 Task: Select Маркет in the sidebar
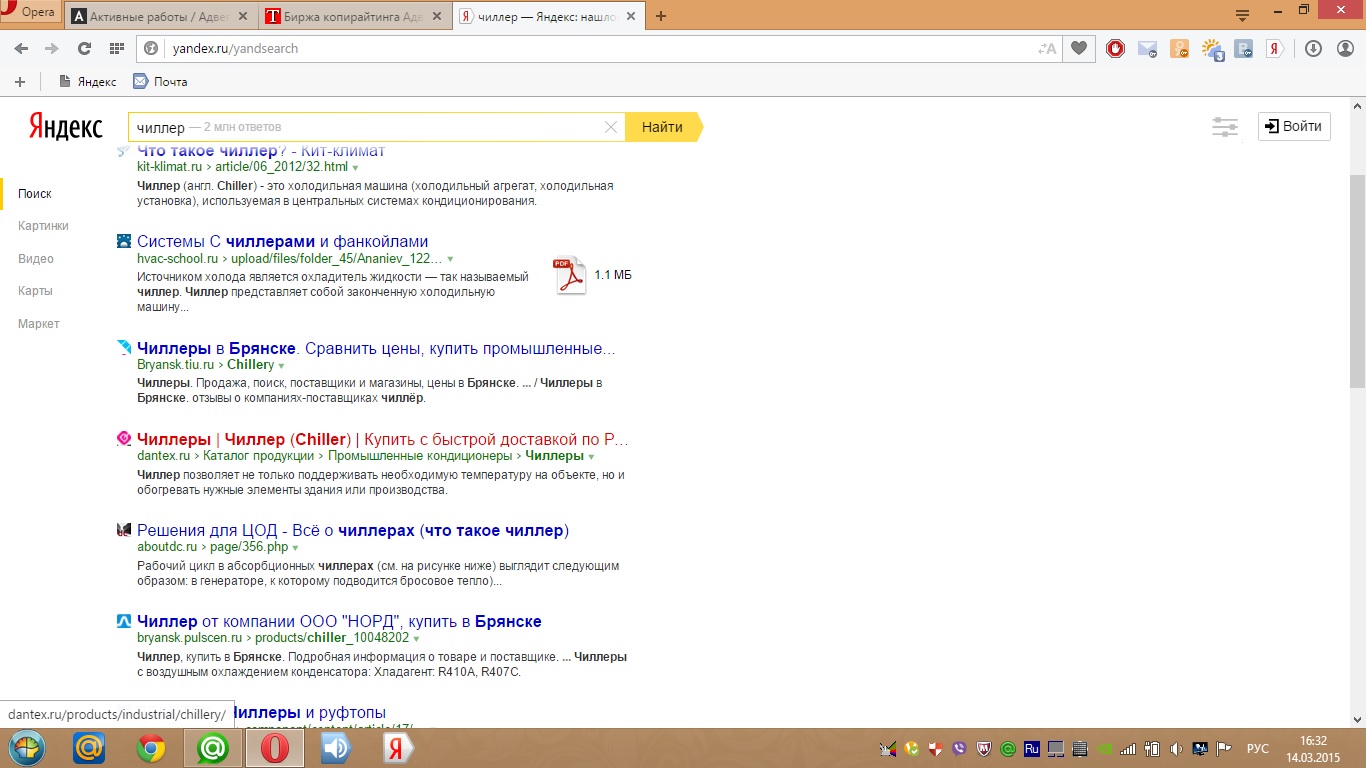point(39,324)
